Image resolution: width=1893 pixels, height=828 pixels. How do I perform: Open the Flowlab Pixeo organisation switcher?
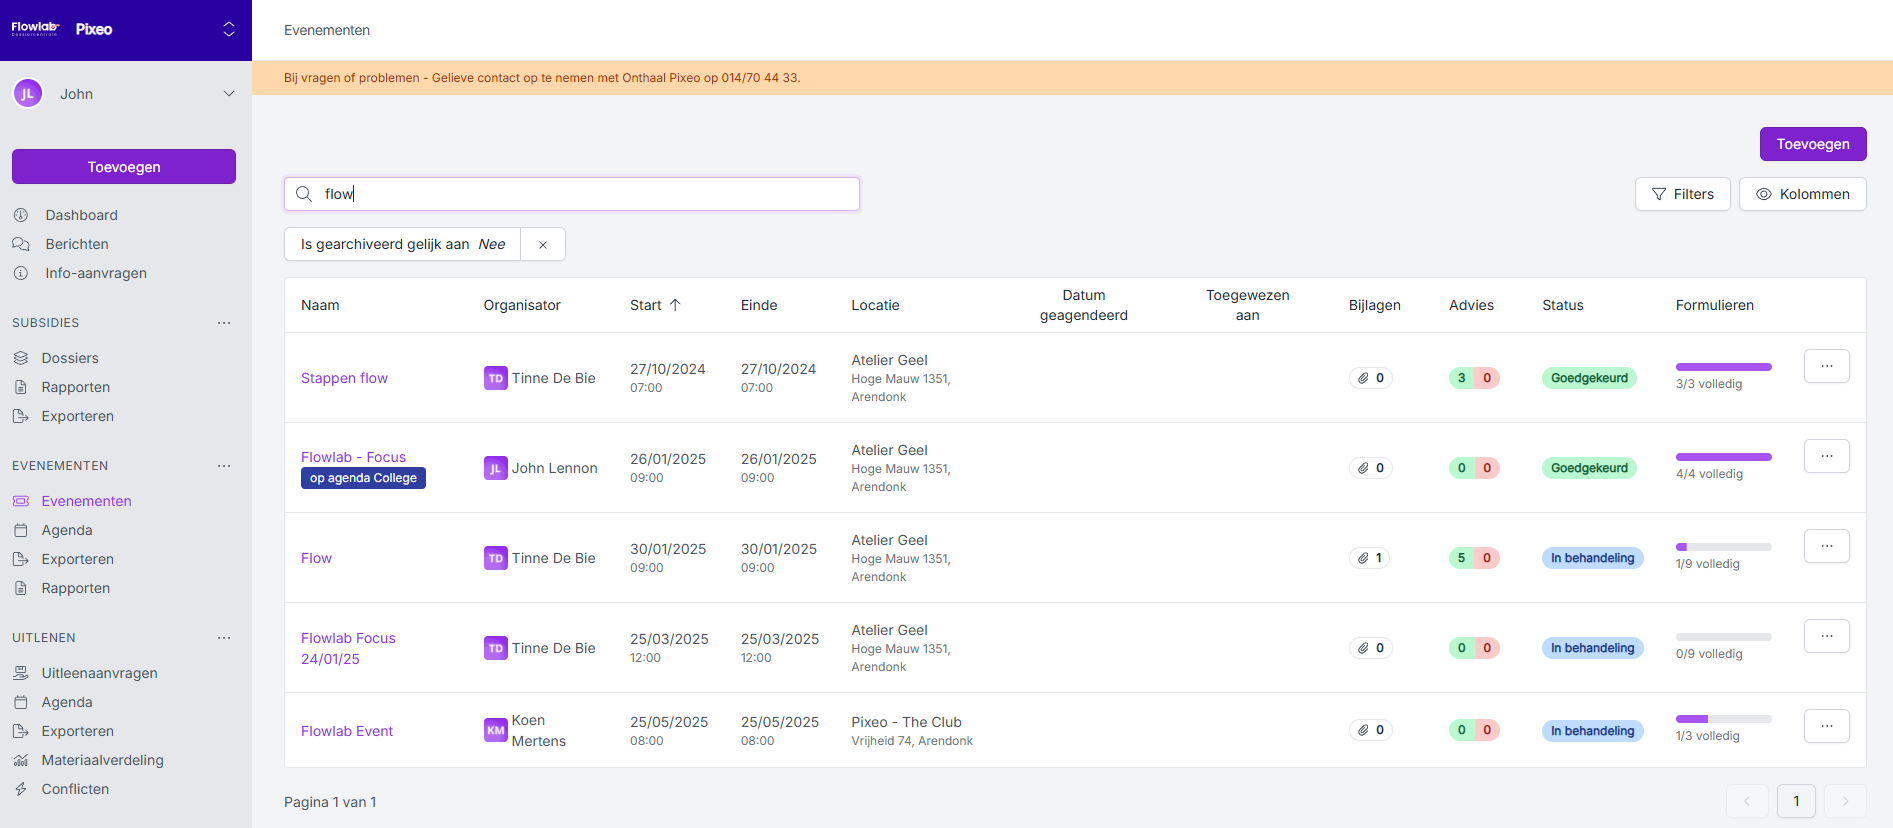coord(228,30)
